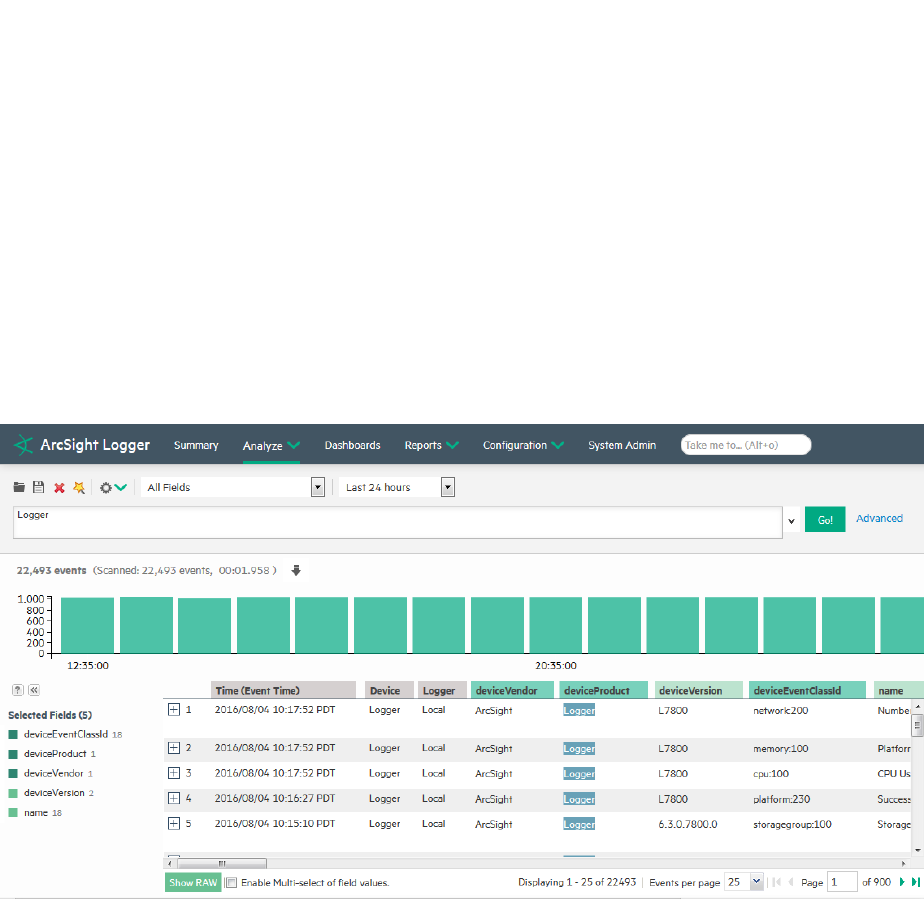This screenshot has height=899, width=924.
Task: Click the deviceVersion color swatch
Action: click(13, 793)
